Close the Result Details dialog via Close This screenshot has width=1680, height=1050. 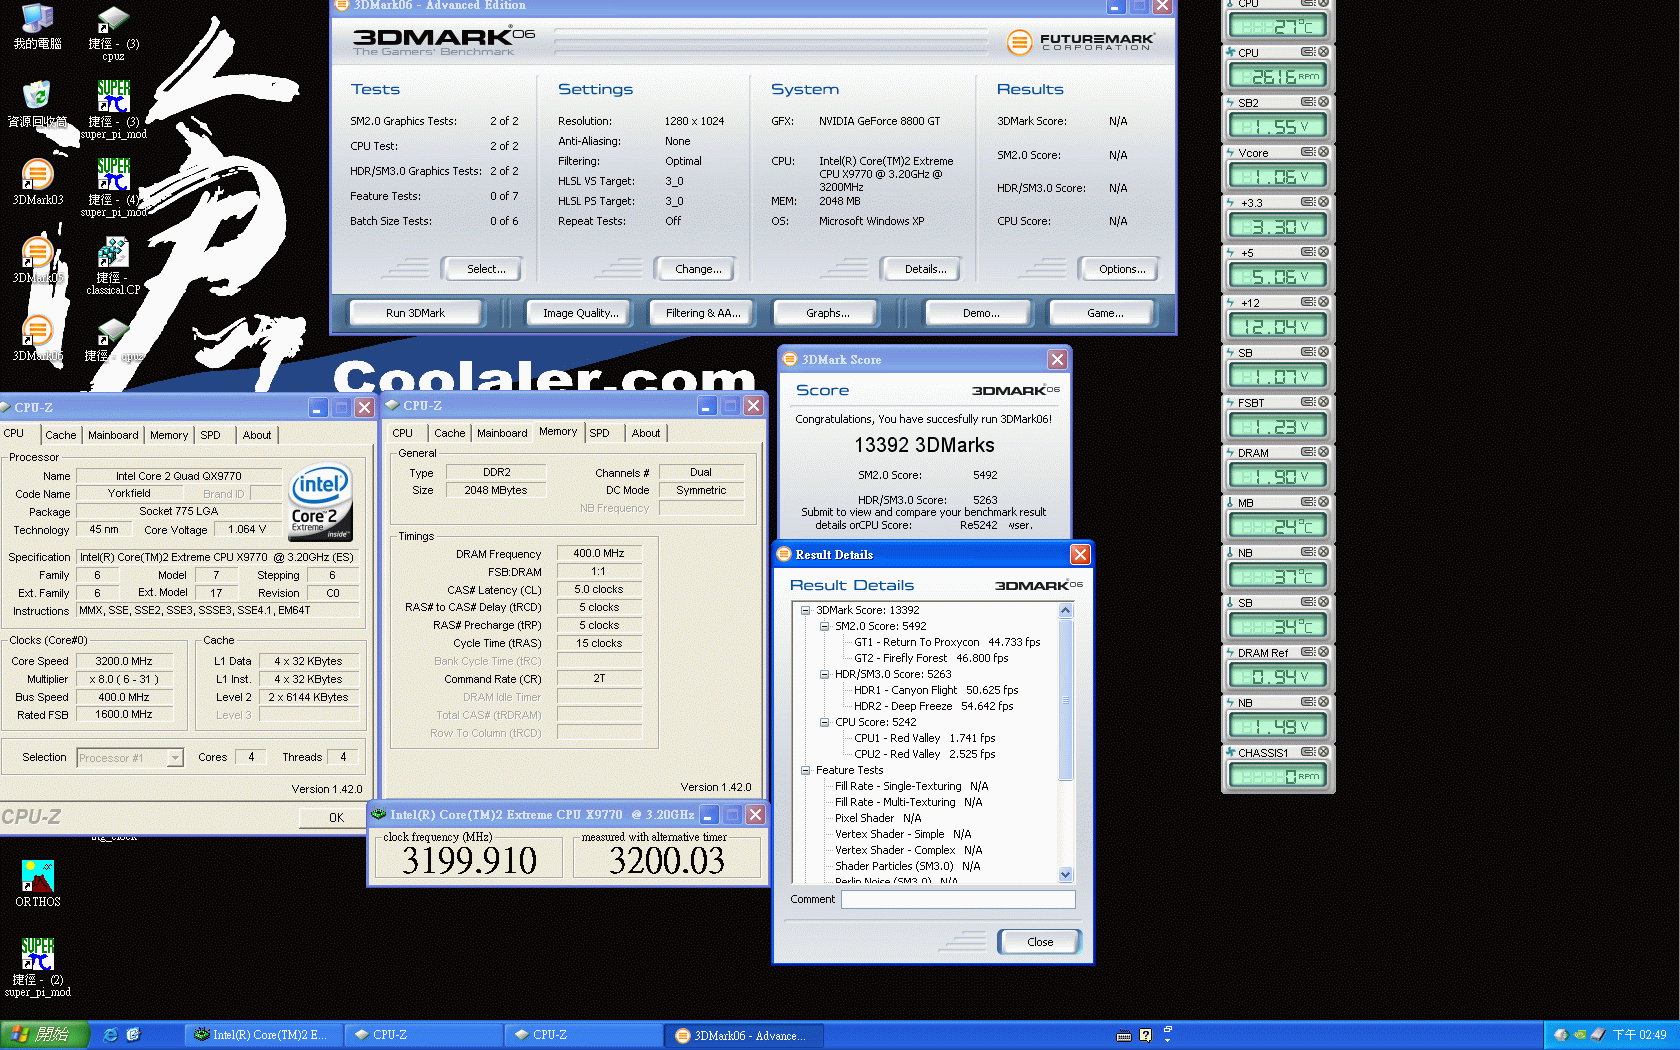pyautogui.click(x=1040, y=942)
